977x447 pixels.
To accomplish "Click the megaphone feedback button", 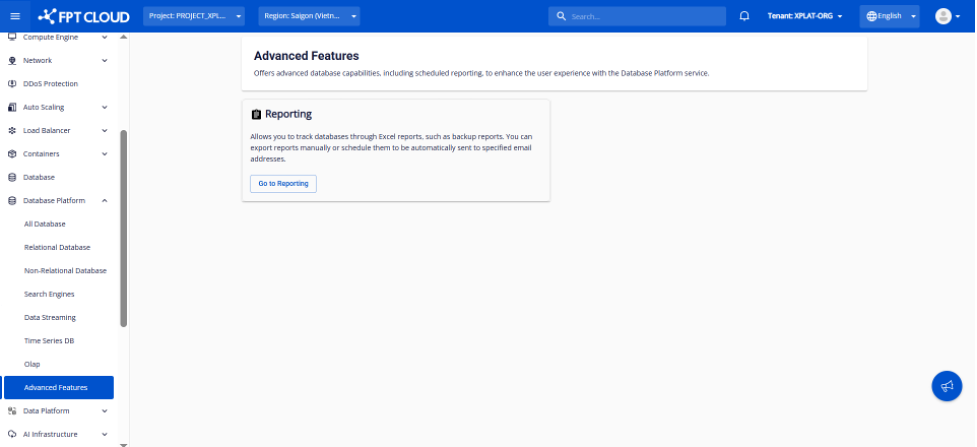I will (x=946, y=386).
